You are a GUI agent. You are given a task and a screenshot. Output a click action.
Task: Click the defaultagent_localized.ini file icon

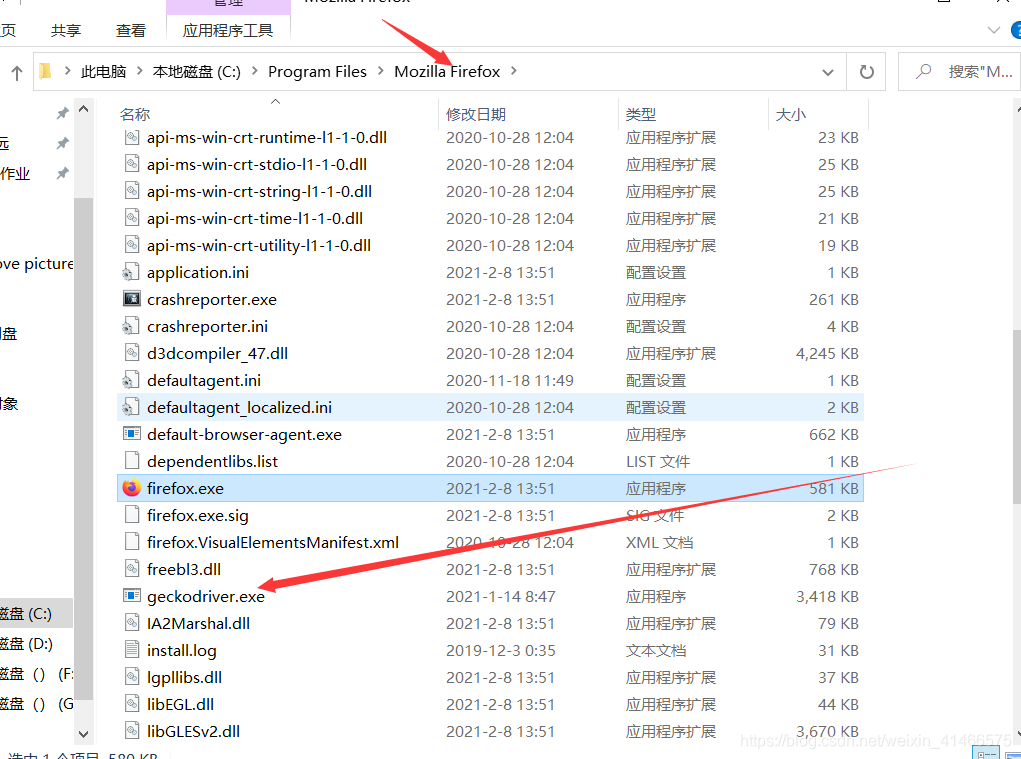click(132, 407)
